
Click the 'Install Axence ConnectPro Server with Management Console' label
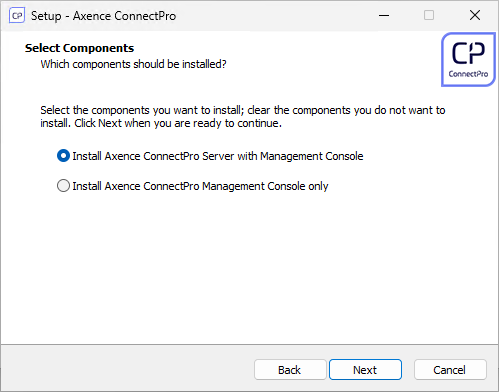click(218, 156)
